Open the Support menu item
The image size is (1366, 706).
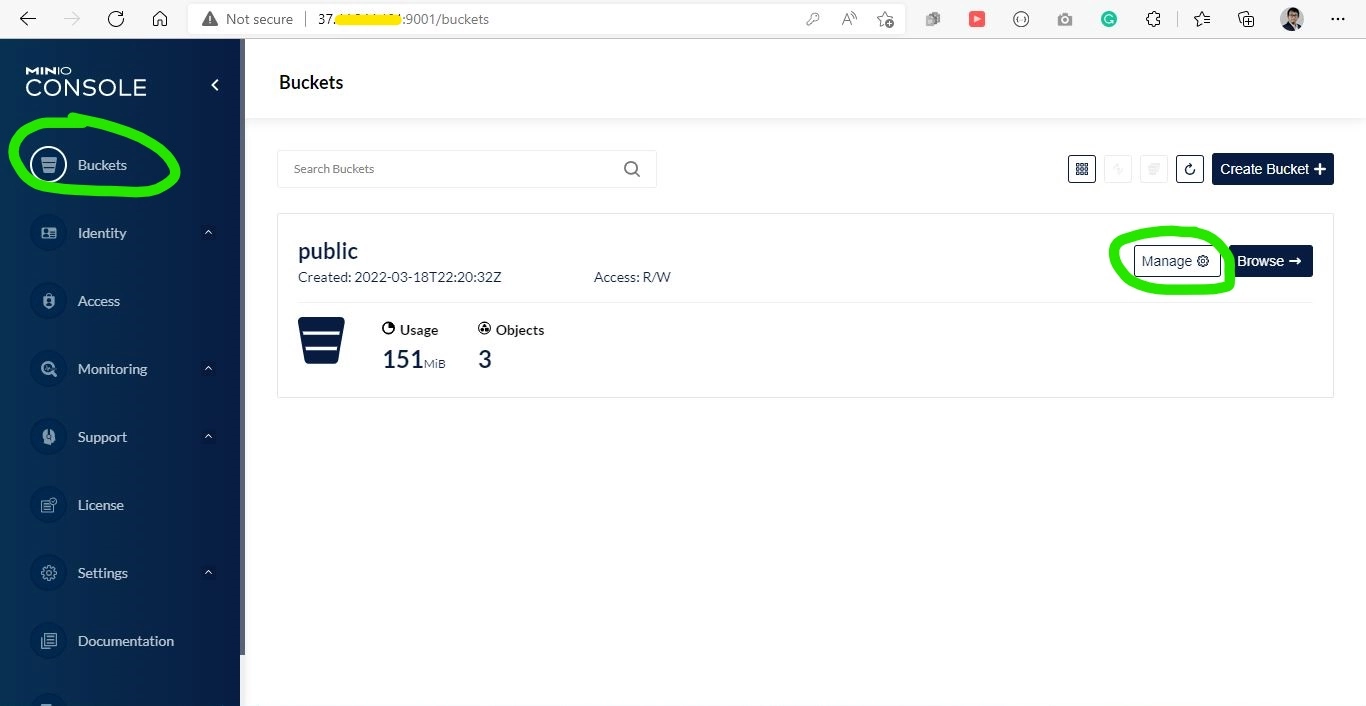(x=102, y=437)
